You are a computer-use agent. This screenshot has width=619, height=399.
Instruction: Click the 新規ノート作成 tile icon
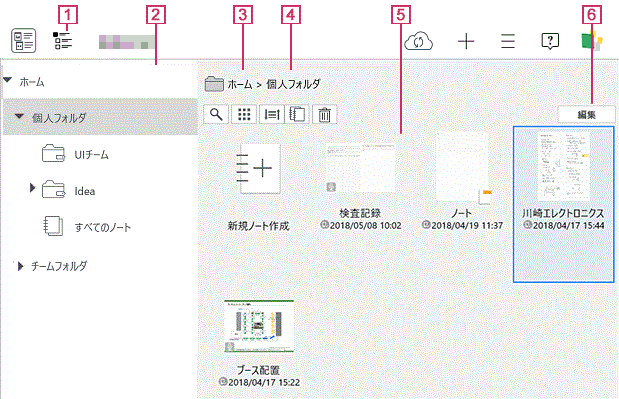[x=259, y=168]
